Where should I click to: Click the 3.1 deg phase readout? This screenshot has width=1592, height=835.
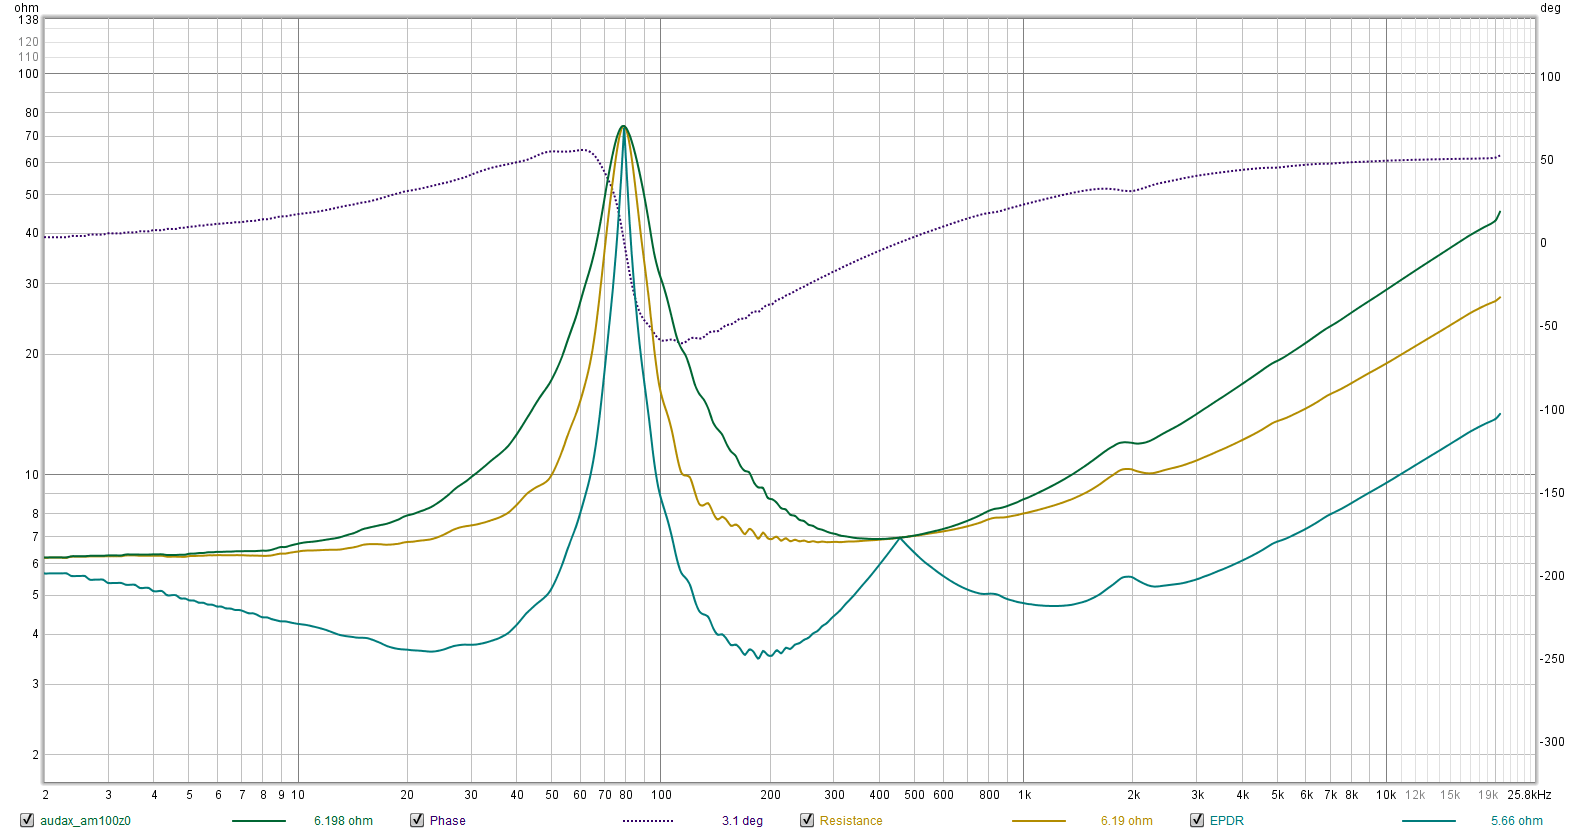pyautogui.click(x=742, y=821)
